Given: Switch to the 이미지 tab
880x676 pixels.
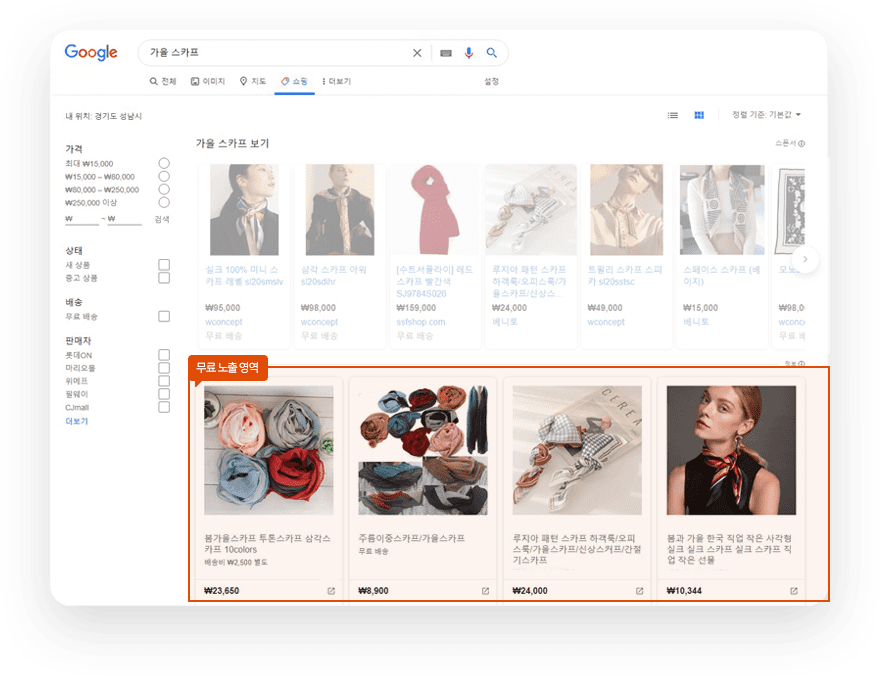Looking at the screenshot, I should click(x=208, y=81).
